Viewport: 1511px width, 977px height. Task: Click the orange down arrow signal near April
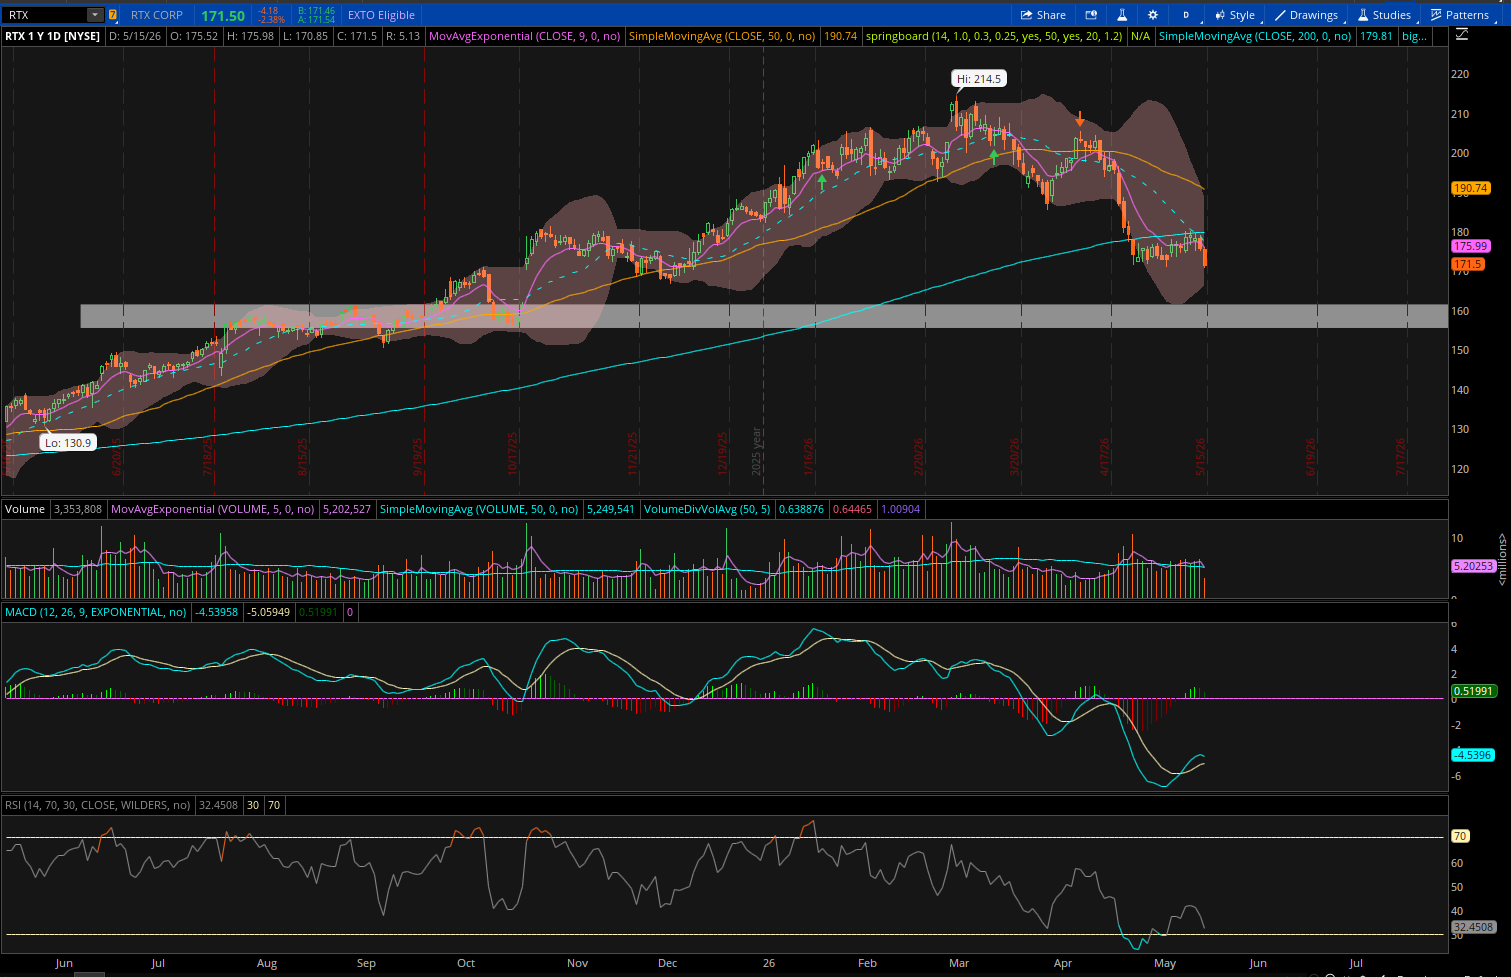tap(1080, 120)
